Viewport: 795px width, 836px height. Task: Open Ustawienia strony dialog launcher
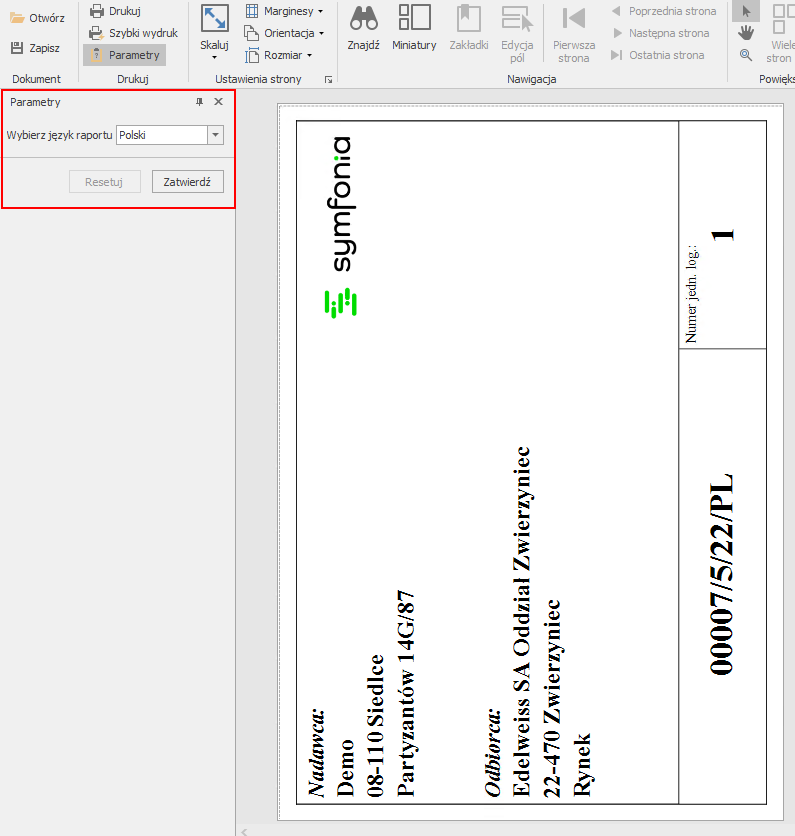tap(328, 79)
